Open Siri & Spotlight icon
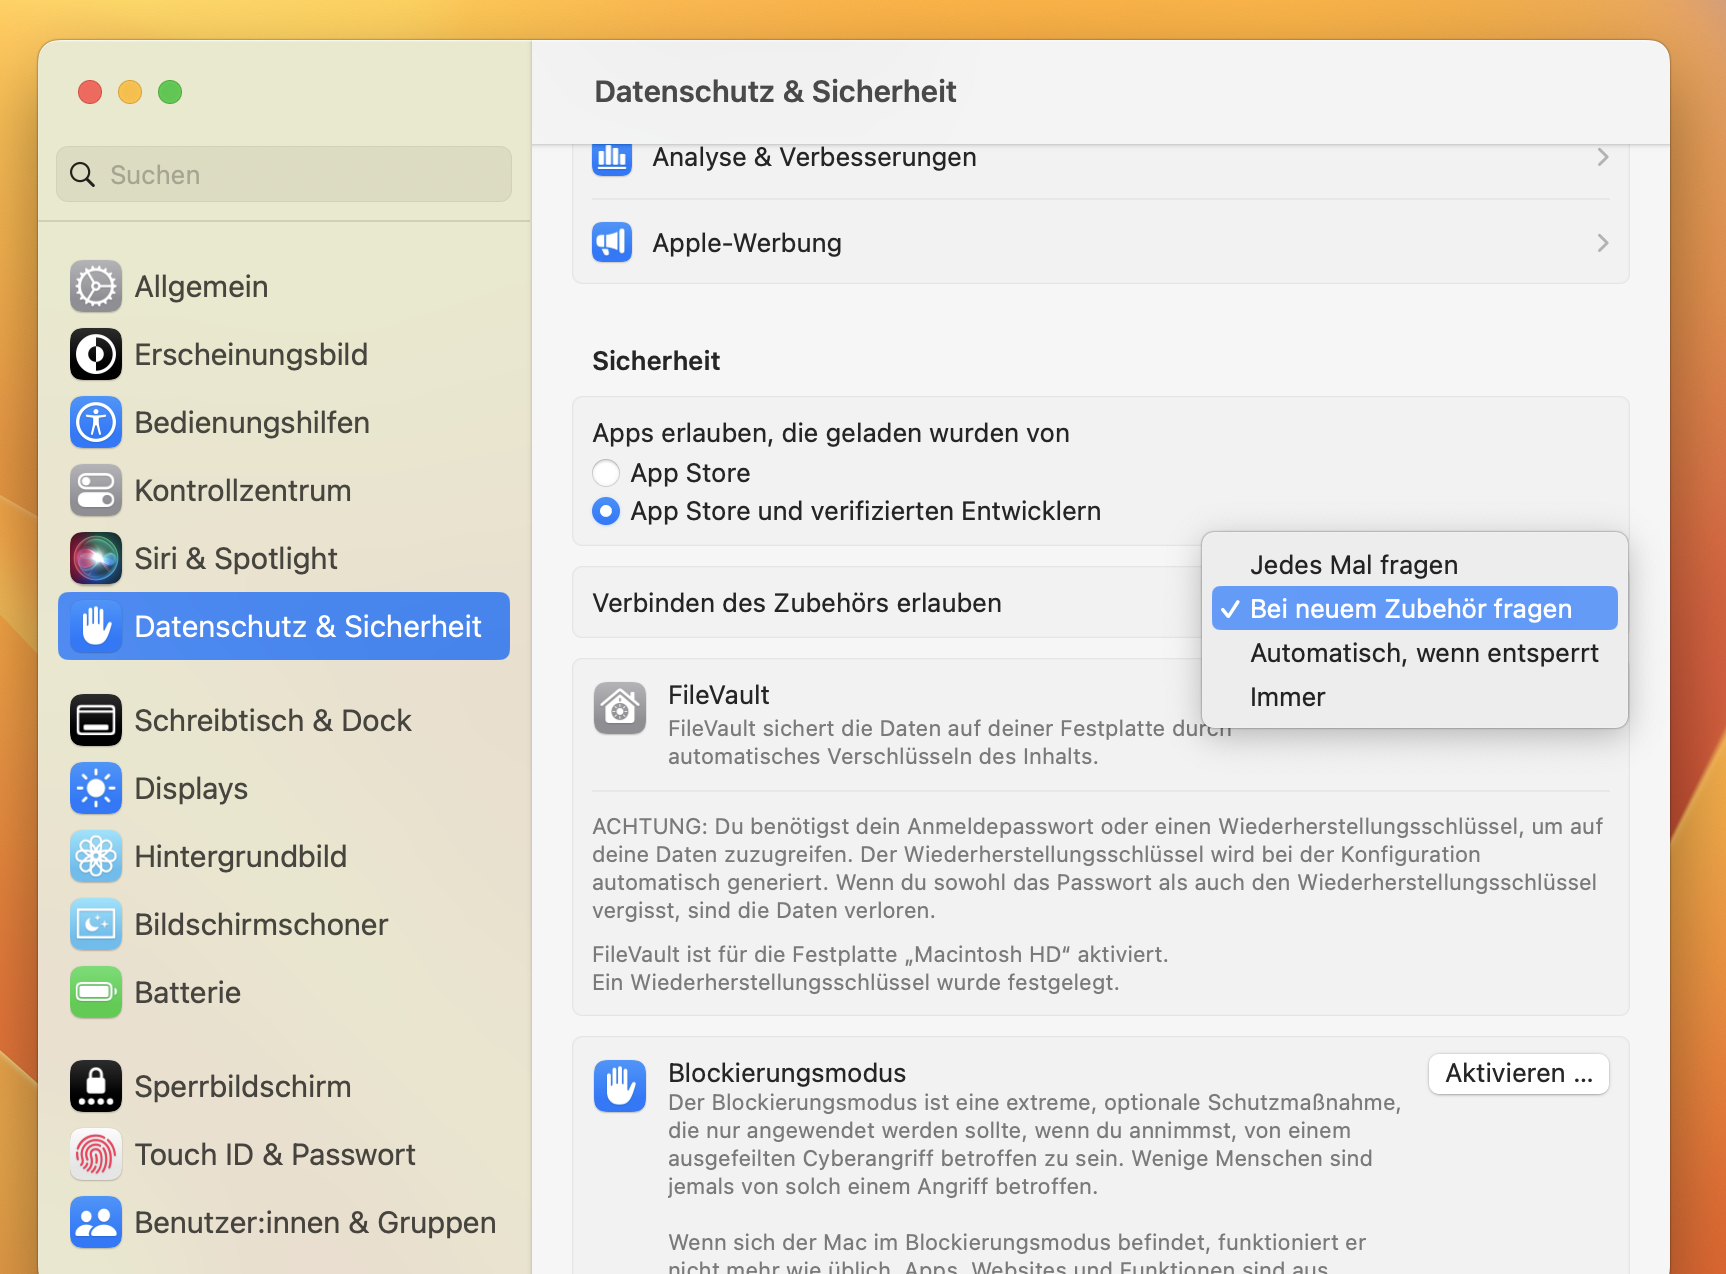The height and width of the screenshot is (1274, 1726). click(96, 559)
